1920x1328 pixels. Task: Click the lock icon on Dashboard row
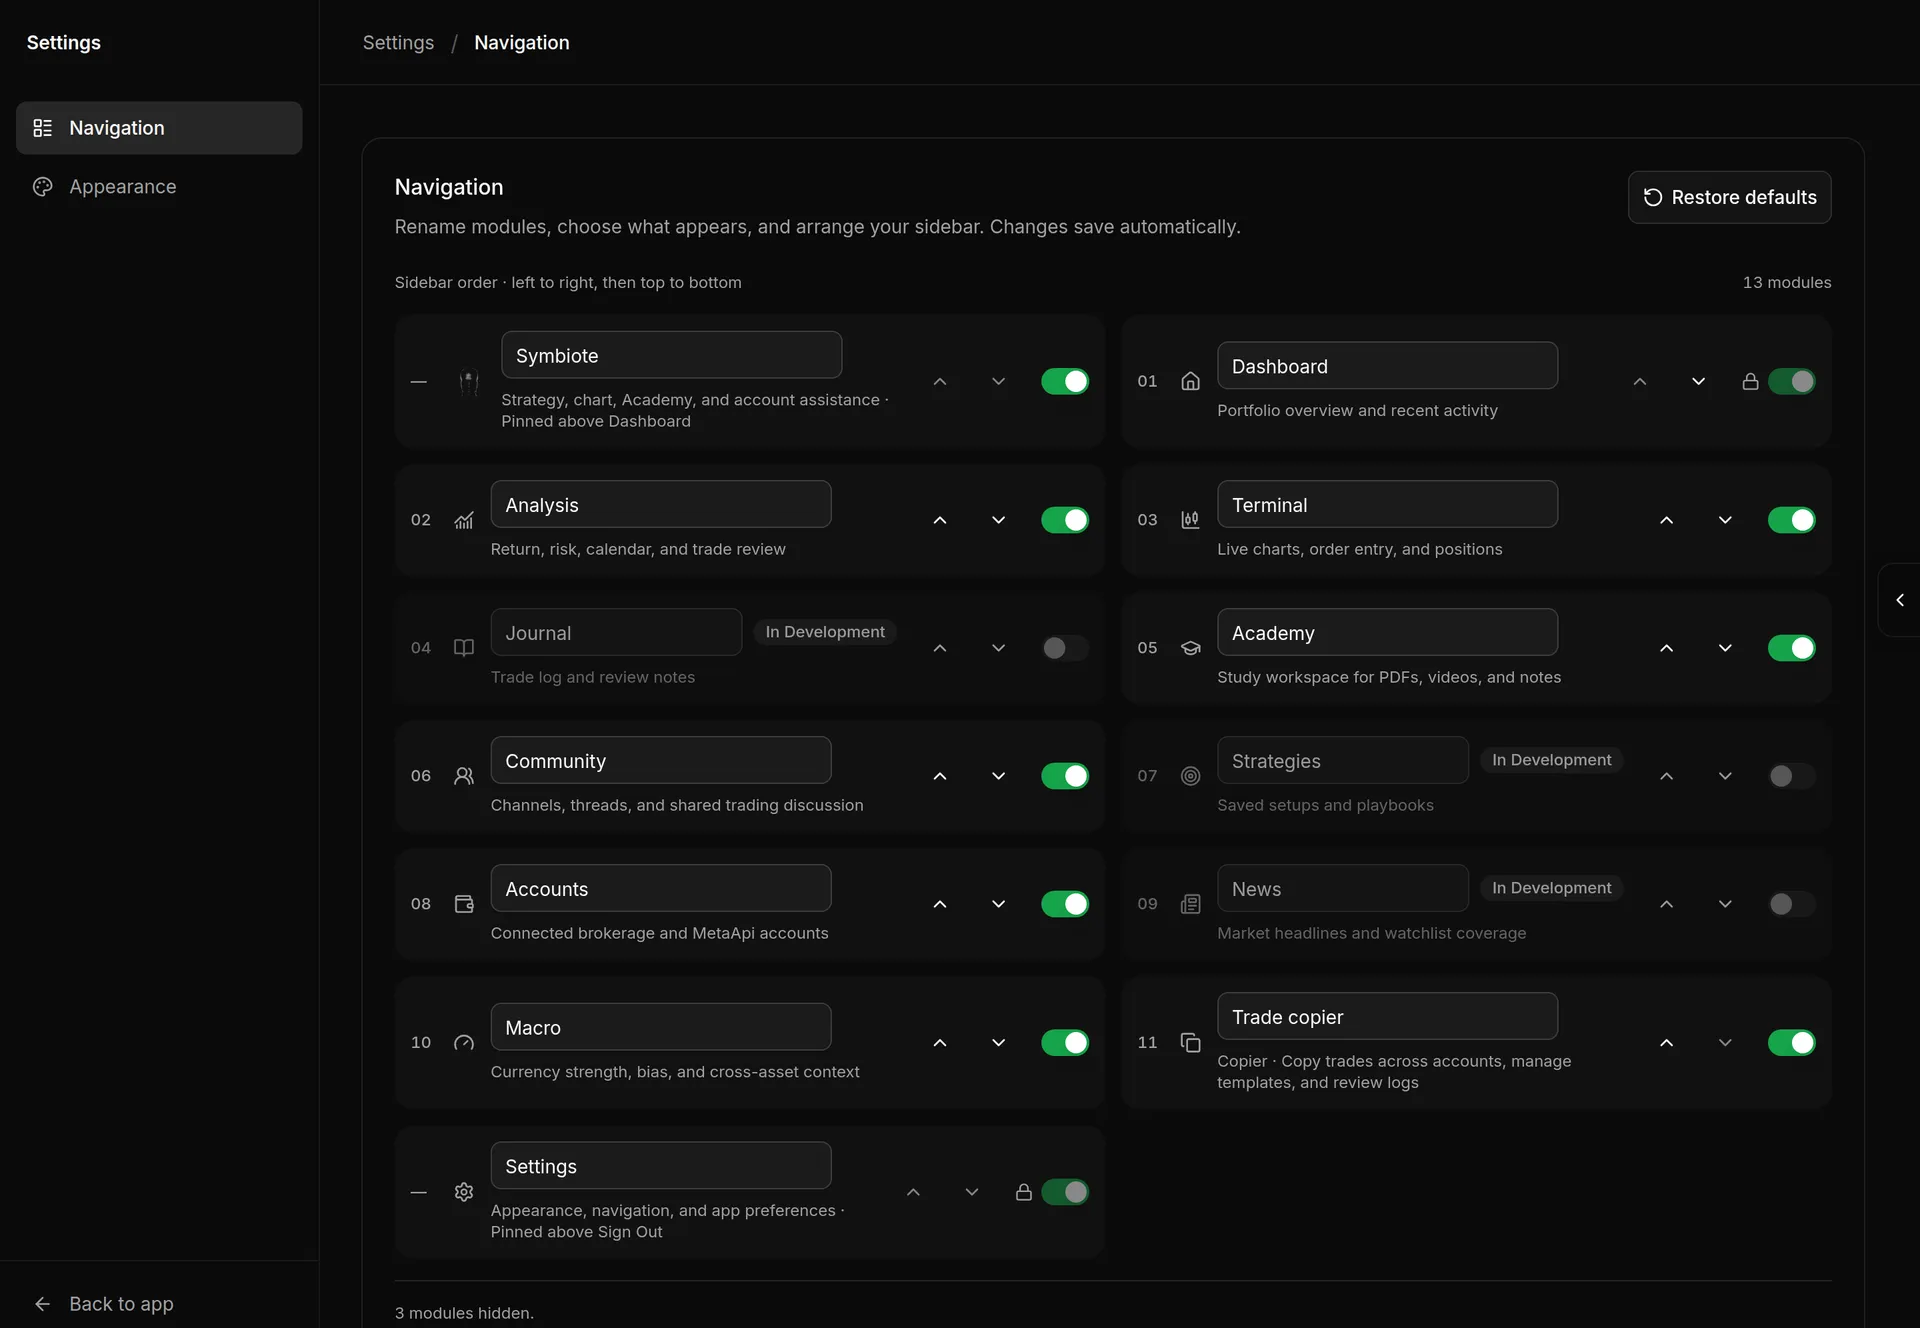[x=1750, y=381]
